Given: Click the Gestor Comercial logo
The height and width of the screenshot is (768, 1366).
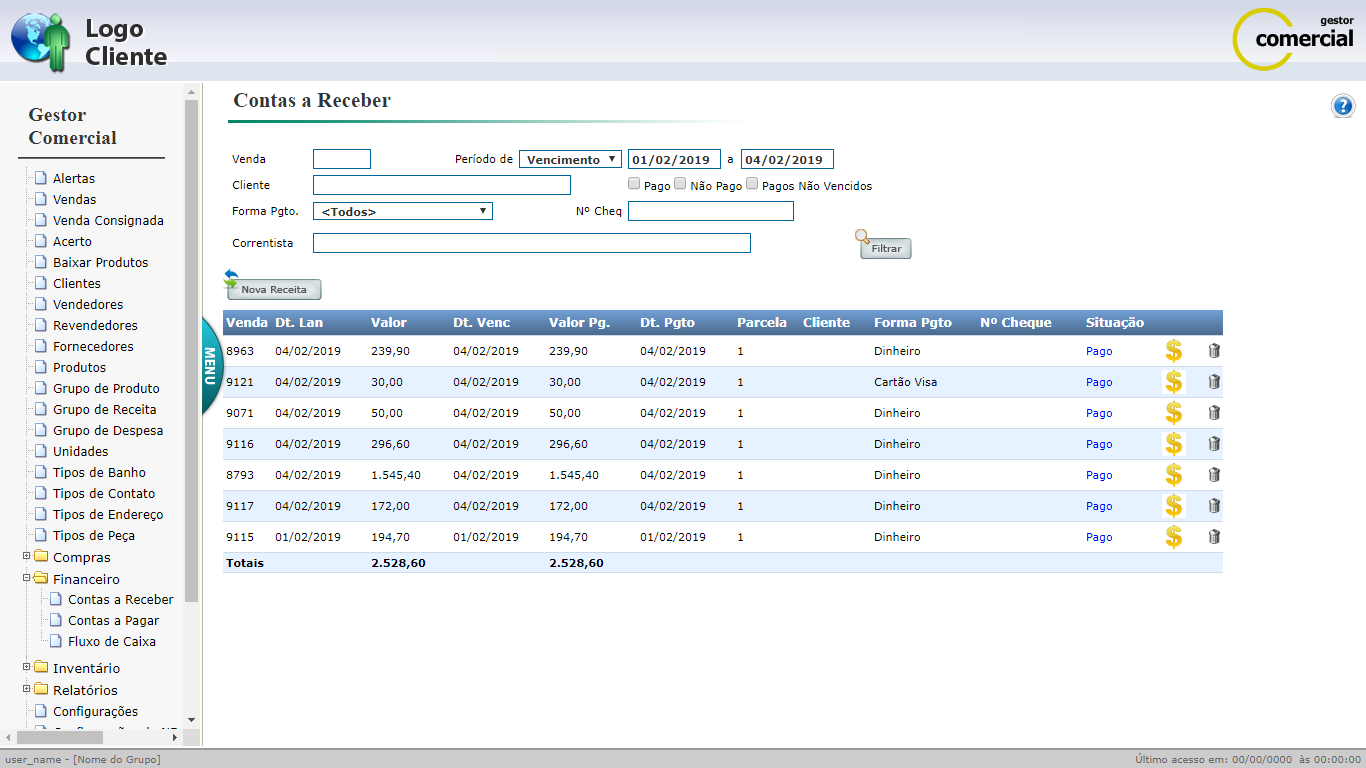Looking at the screenshot, I should [x=1293, y=39].
